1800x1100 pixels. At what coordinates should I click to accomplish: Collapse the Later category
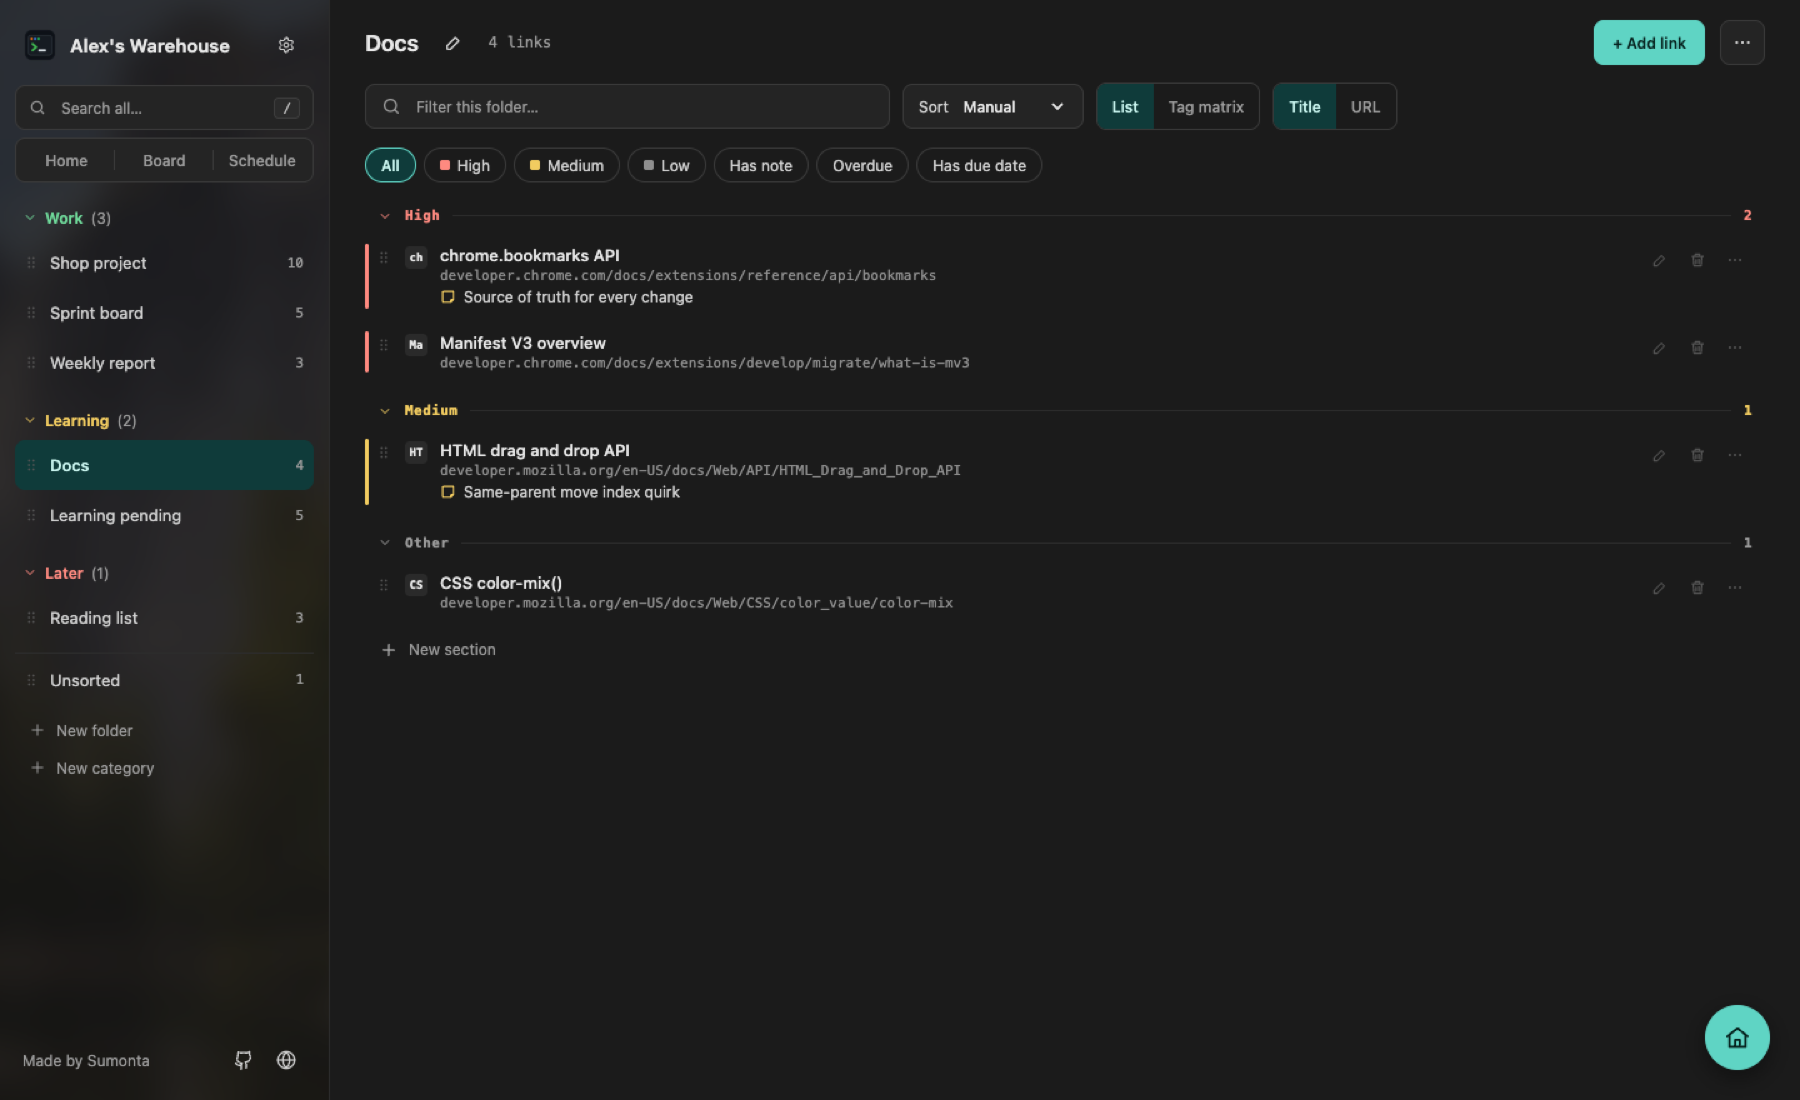coord(30,573)
